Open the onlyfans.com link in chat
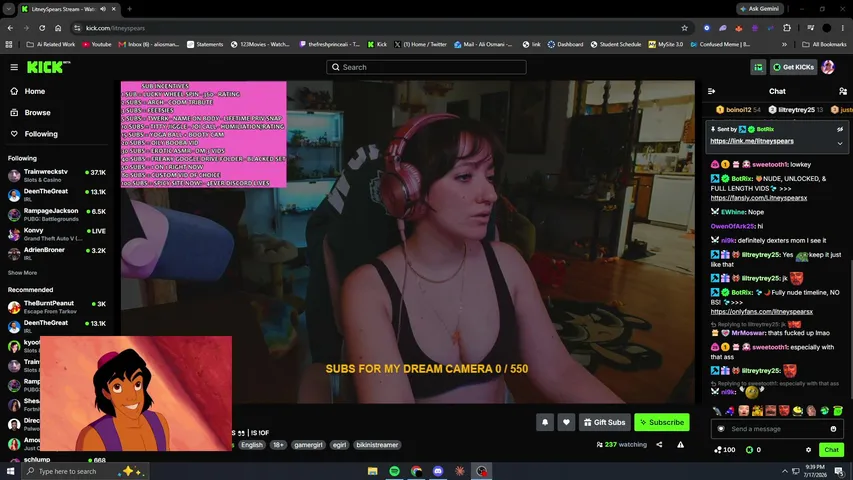853x480 pixels. 762,312
